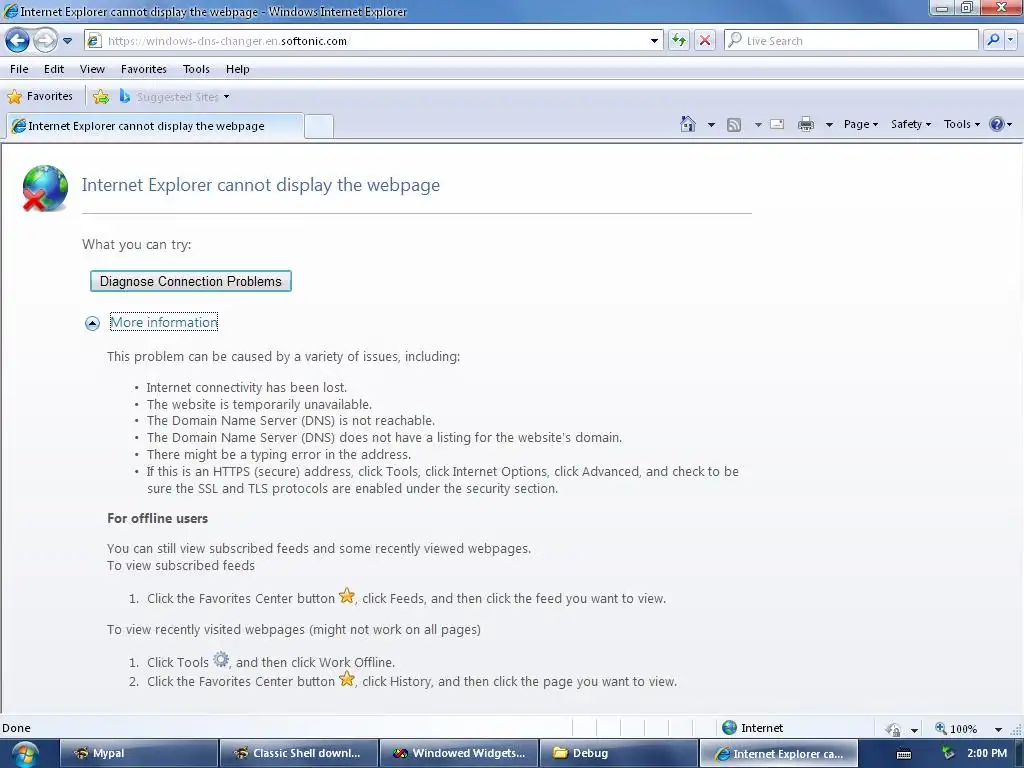Open the search provider dropdown
This screenshot has width=1024, height=768.
tap(1011, 40)
